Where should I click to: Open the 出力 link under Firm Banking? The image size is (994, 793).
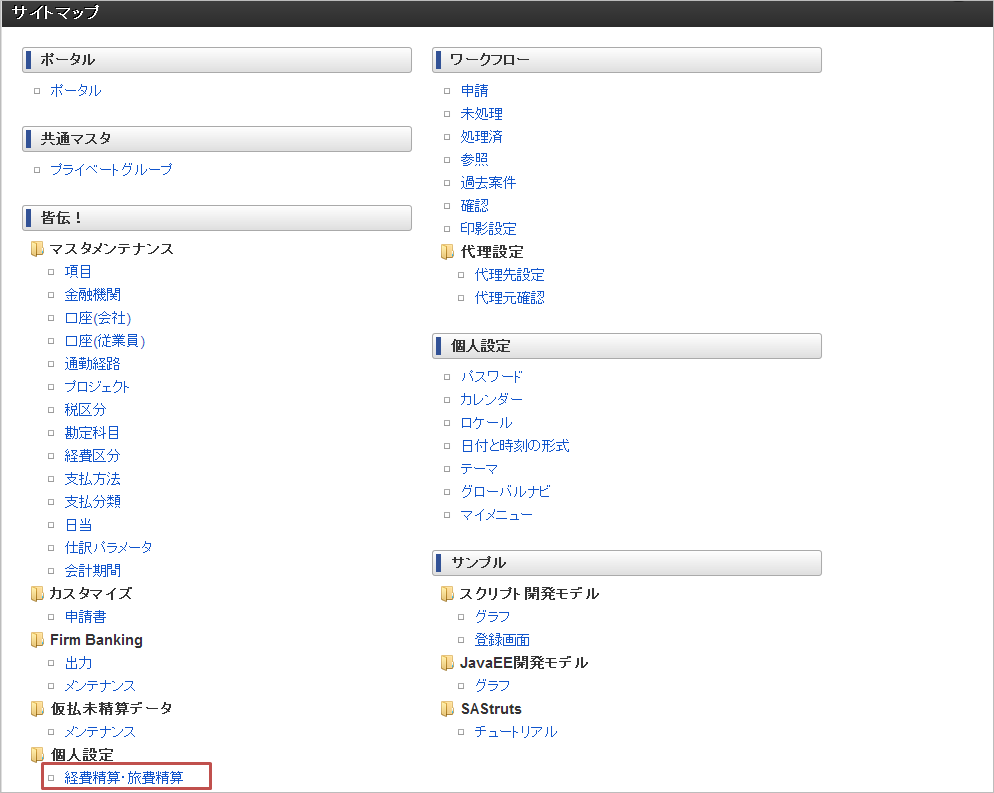(79, 663)
